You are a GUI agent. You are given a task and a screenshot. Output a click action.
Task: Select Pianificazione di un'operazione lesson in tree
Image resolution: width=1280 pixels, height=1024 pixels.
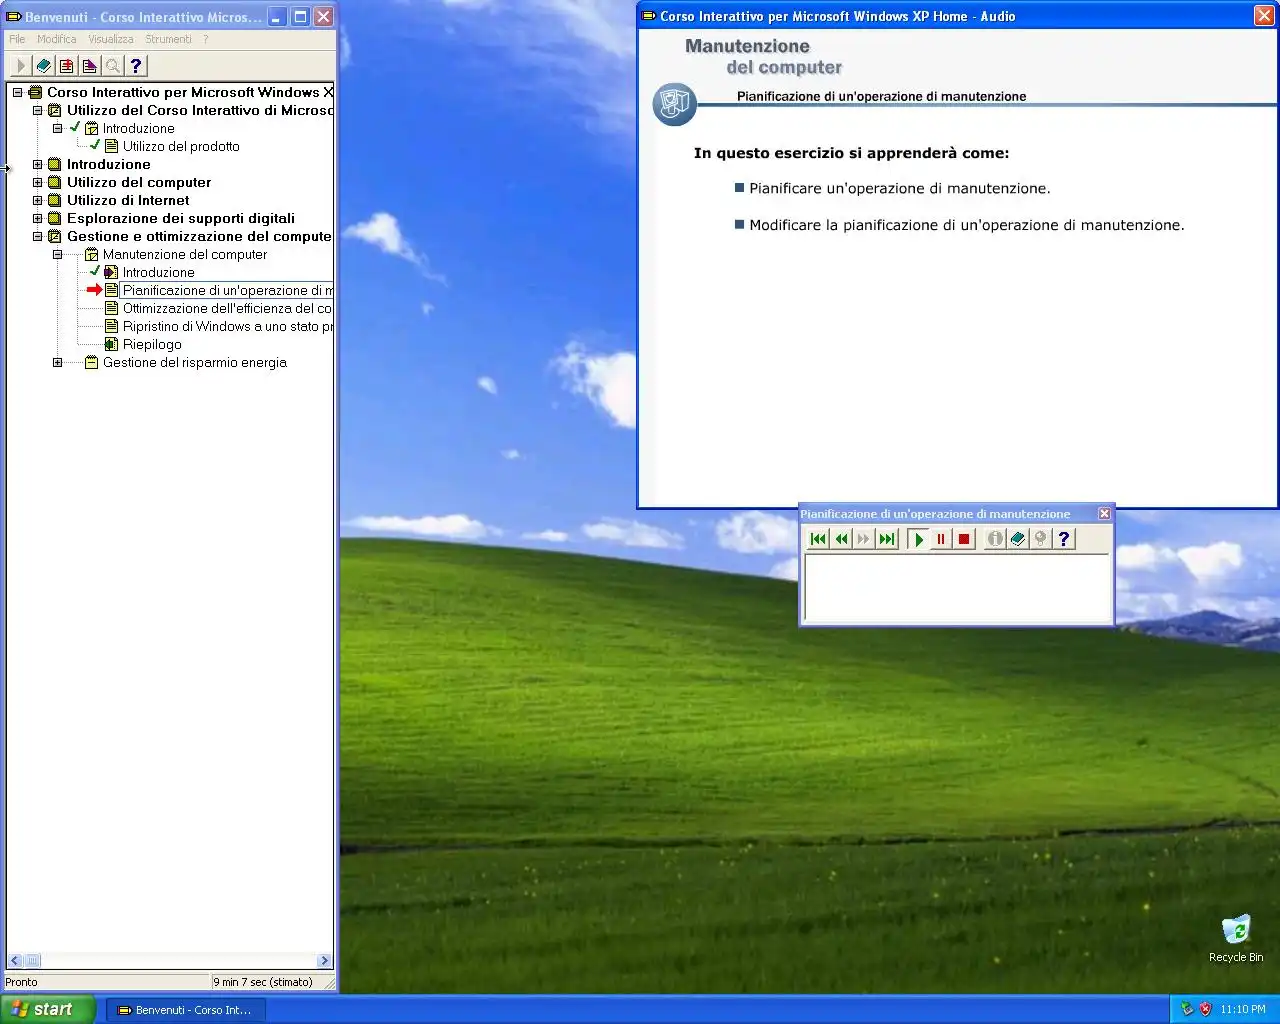227,290
